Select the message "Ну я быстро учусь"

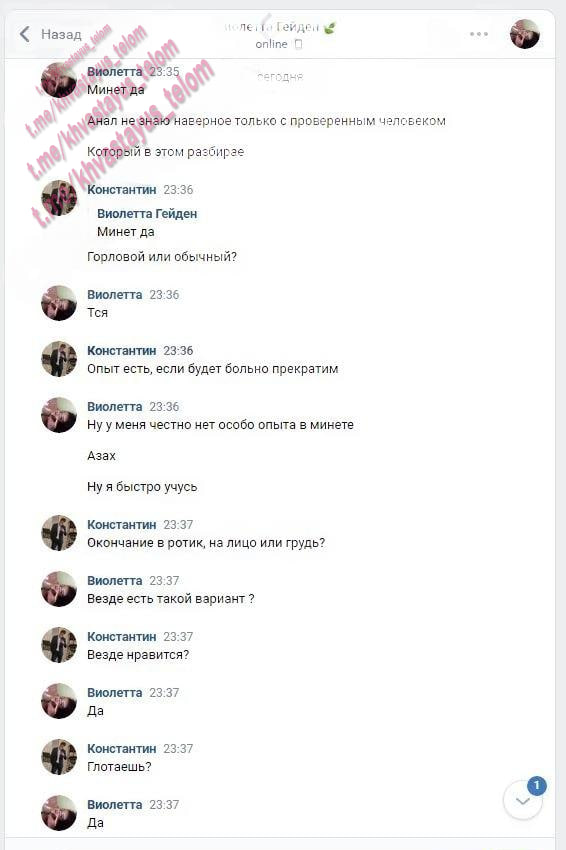tap(142, 487)
